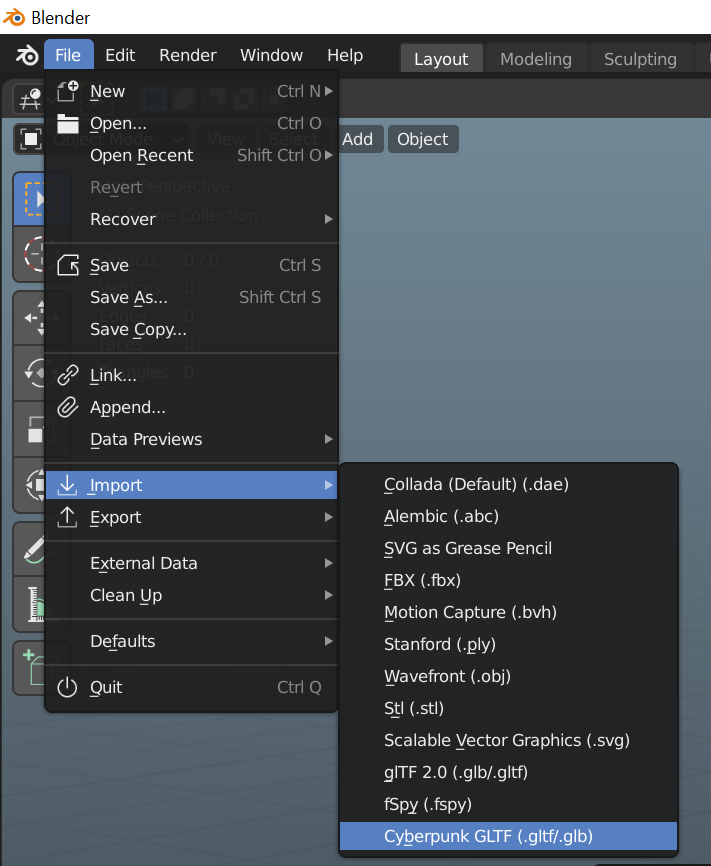Click Link... in the File menu

[191, 375]
